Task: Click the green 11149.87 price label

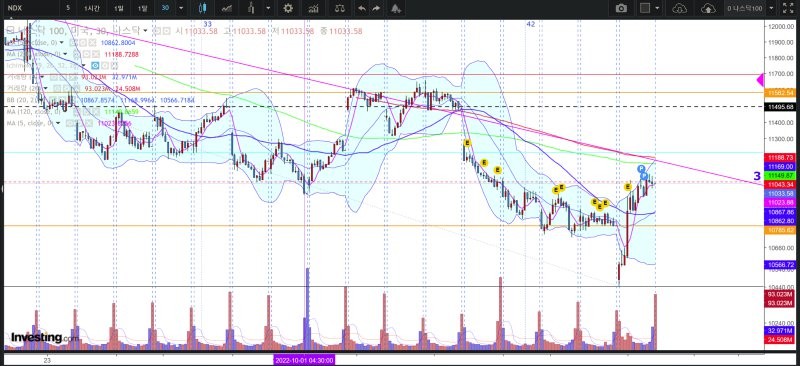Action: click(x=780, y=175)
